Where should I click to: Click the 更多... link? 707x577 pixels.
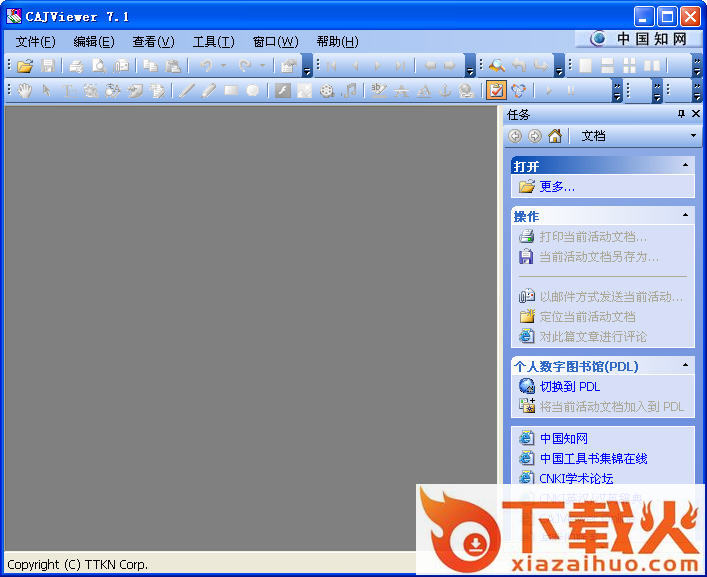pyautogui.click(x=557, y=186)
